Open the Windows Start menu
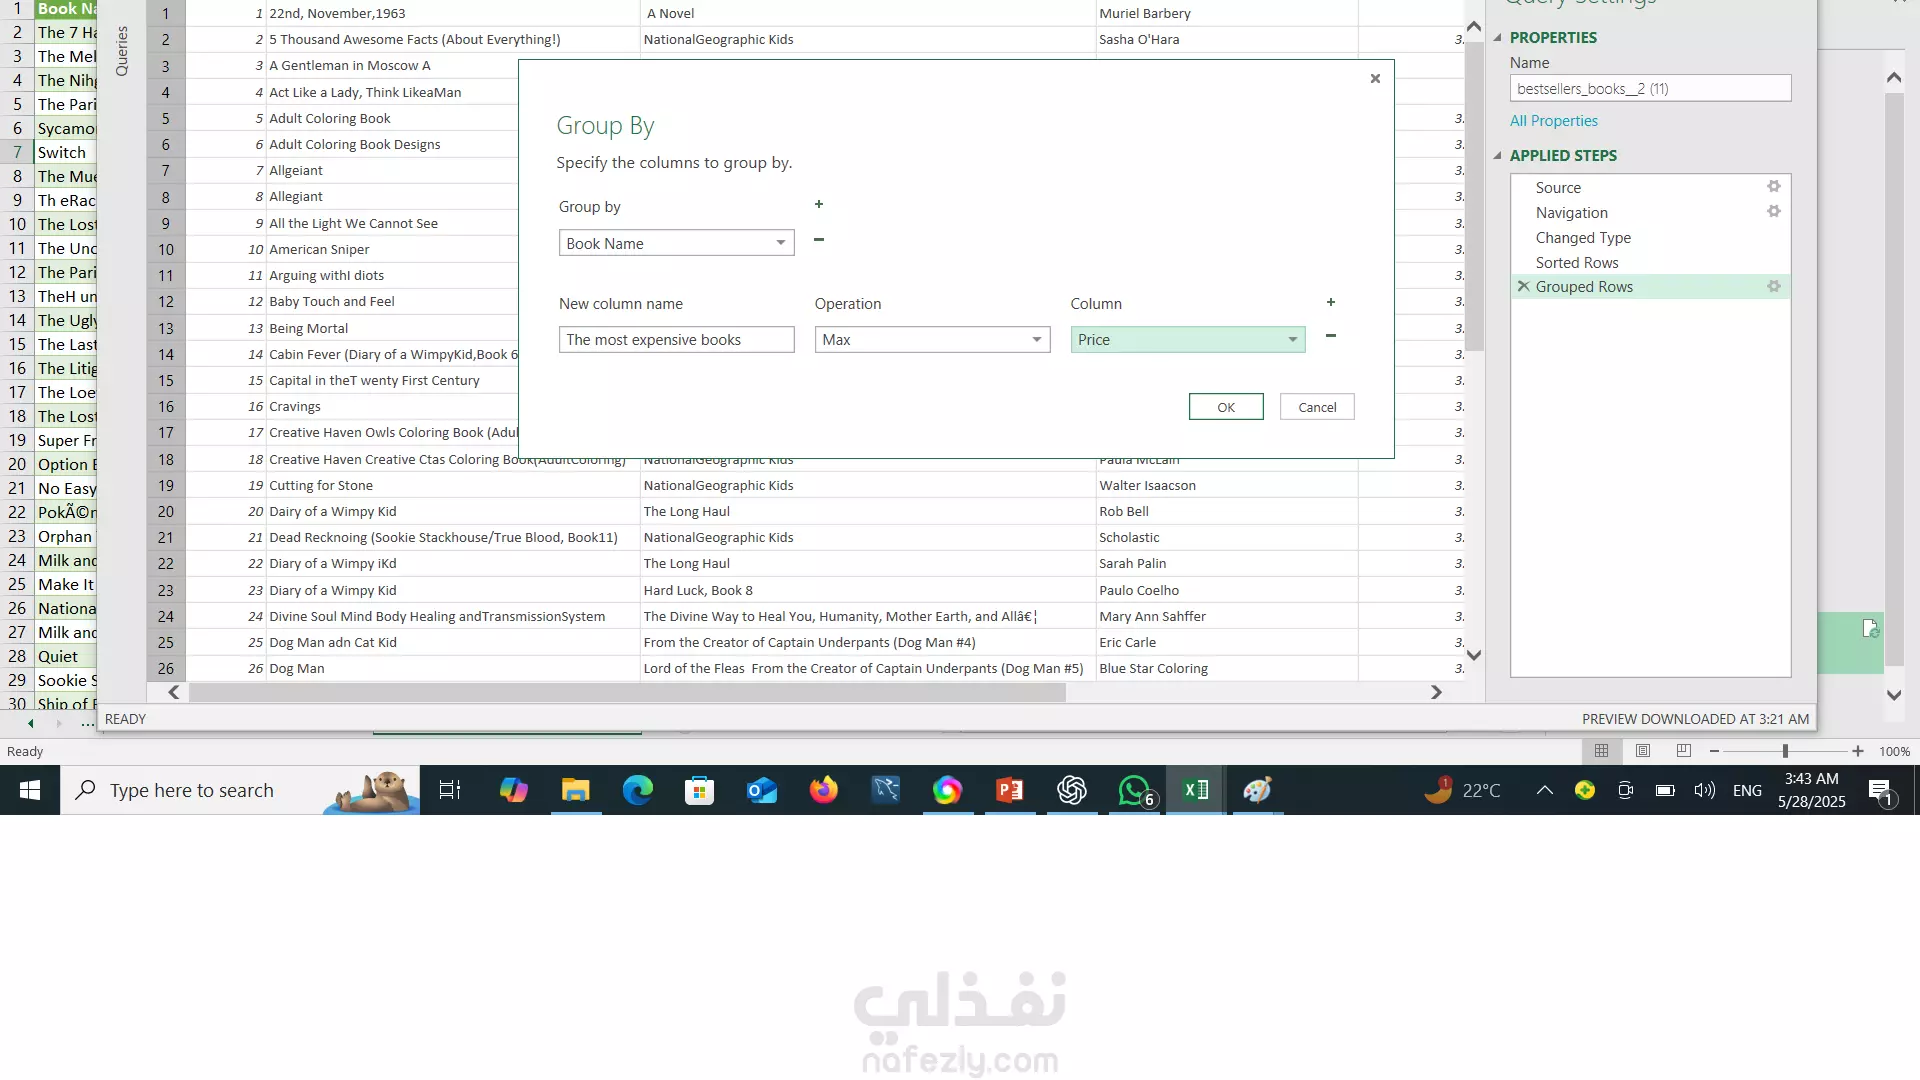Image resolution: width=1920 pixels, height=1080 pixels. coord(30,790)
